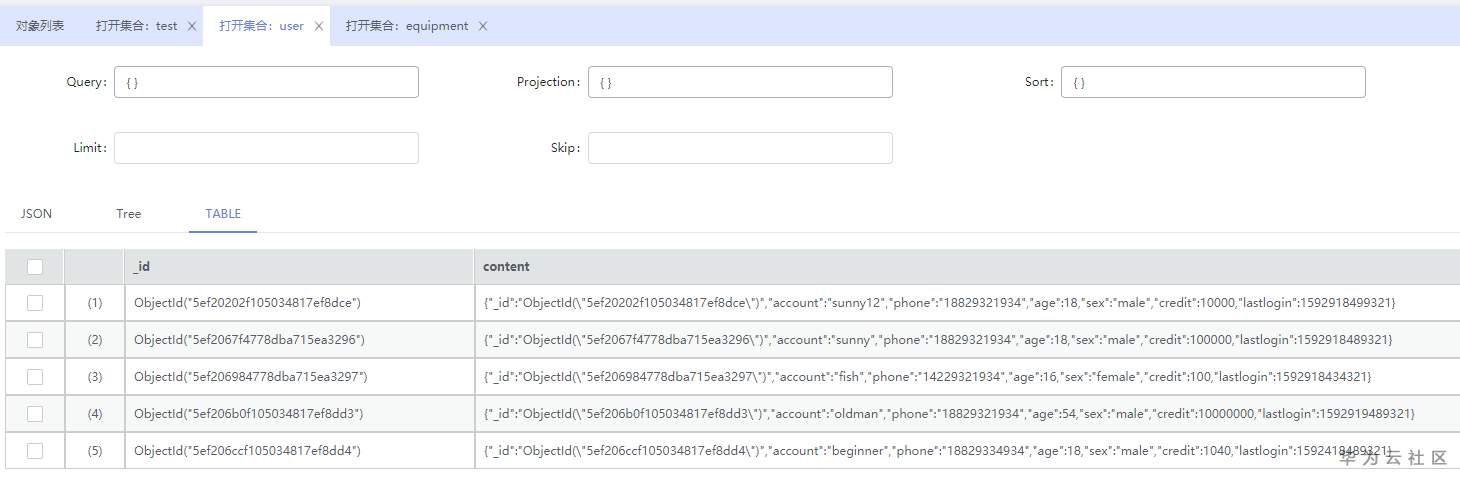The image size is (1460, 483).
Task: Check the checkbox for row (5)
Action: (x=35, y=451)
